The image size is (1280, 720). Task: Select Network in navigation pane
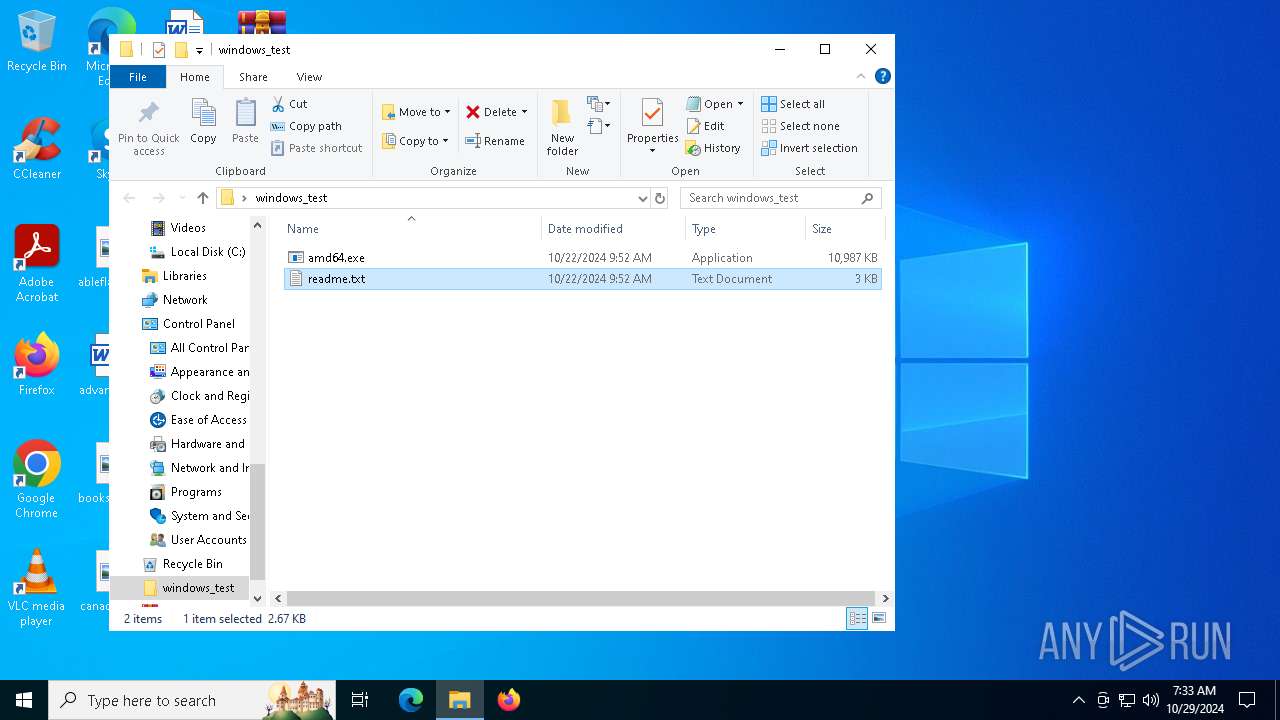pos(175,300)
